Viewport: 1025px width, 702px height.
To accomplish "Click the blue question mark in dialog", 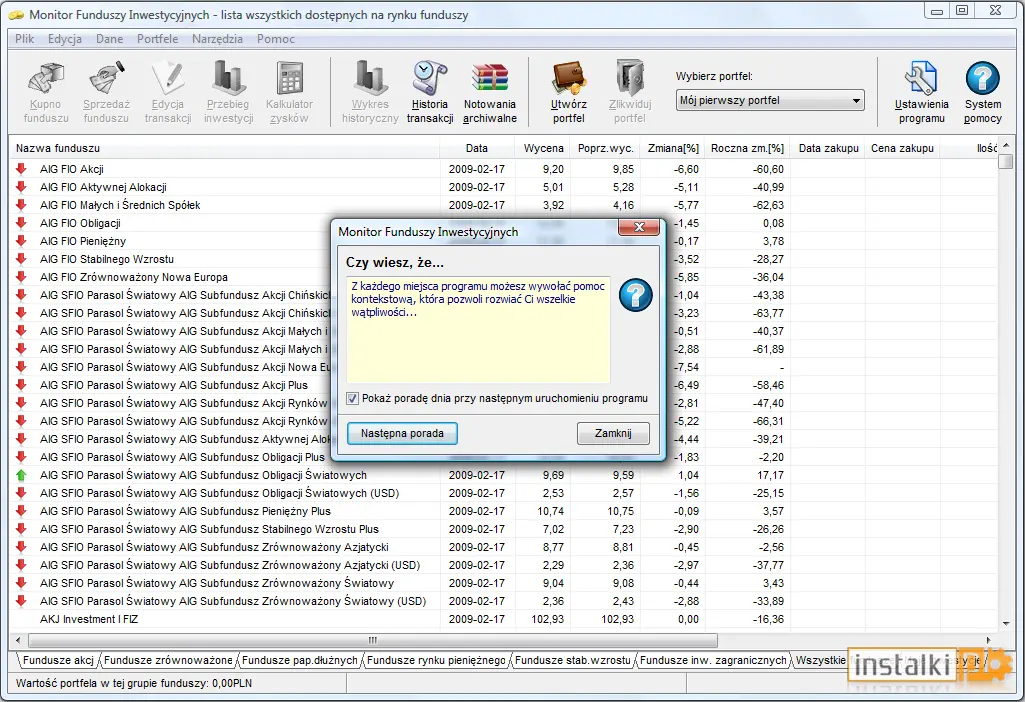I will click(635, 295).
